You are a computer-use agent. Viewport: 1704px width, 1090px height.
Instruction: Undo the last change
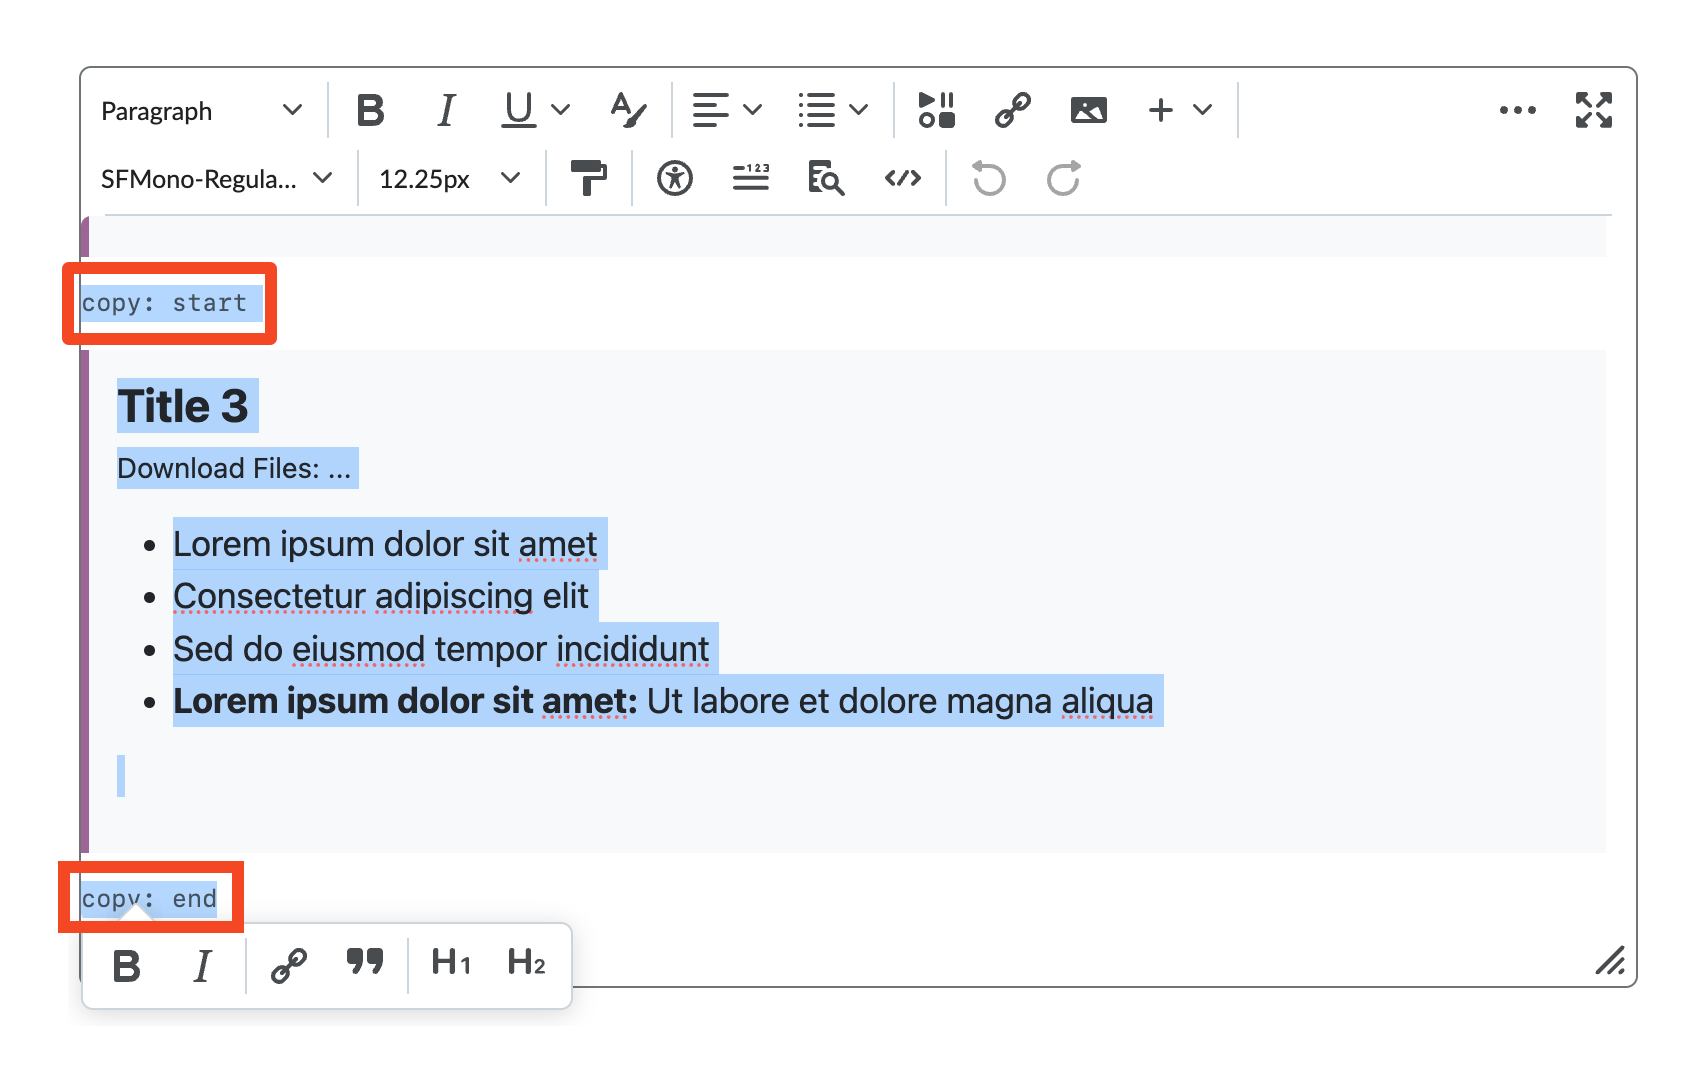(987, 178)
